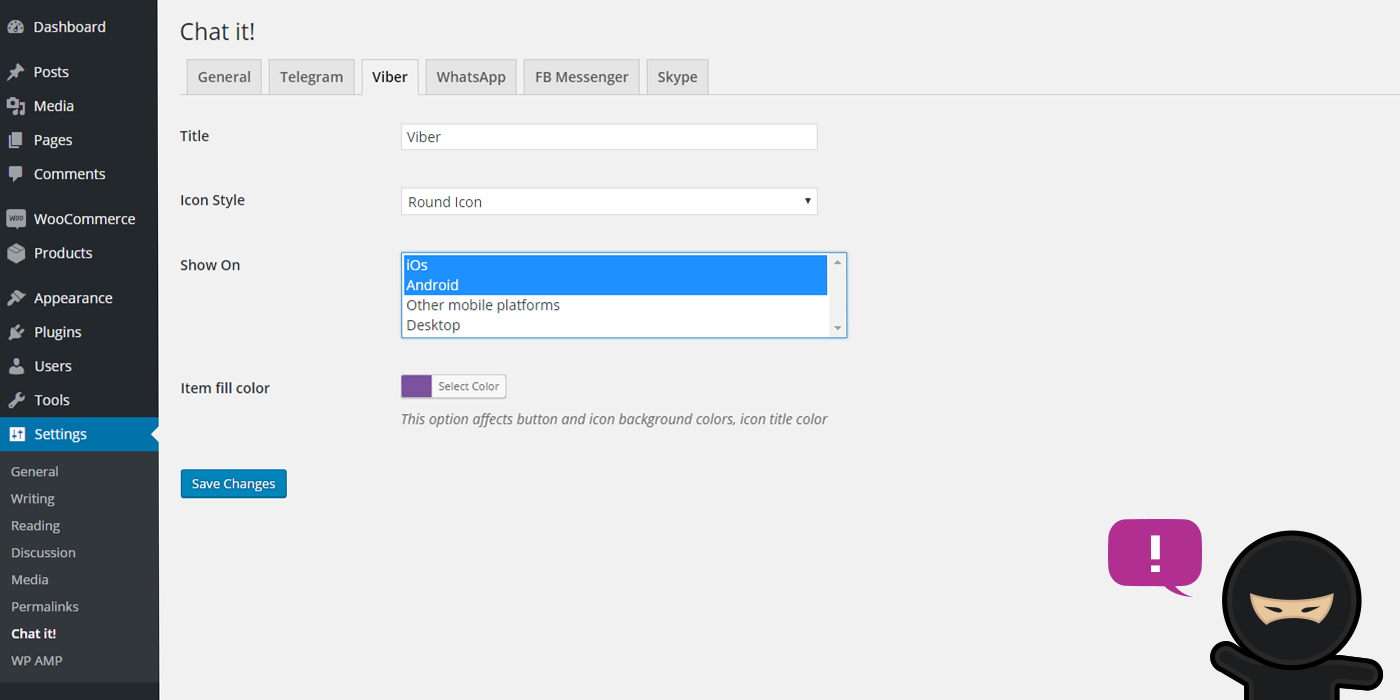
Task: Click the Show On list up arrow
Action: [838, 262]
